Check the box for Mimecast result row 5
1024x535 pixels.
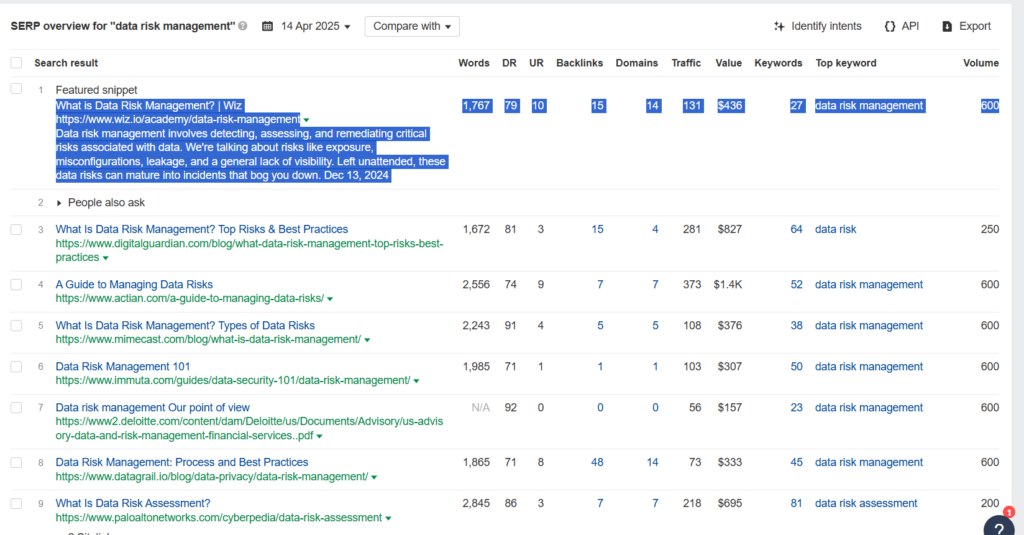tap(16, 325)
